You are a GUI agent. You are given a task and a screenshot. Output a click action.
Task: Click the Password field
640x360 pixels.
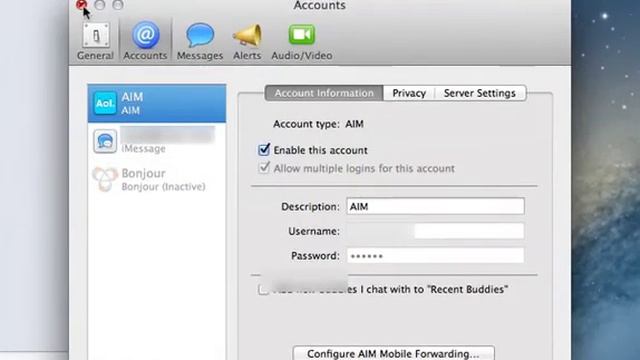coord(436,256)
